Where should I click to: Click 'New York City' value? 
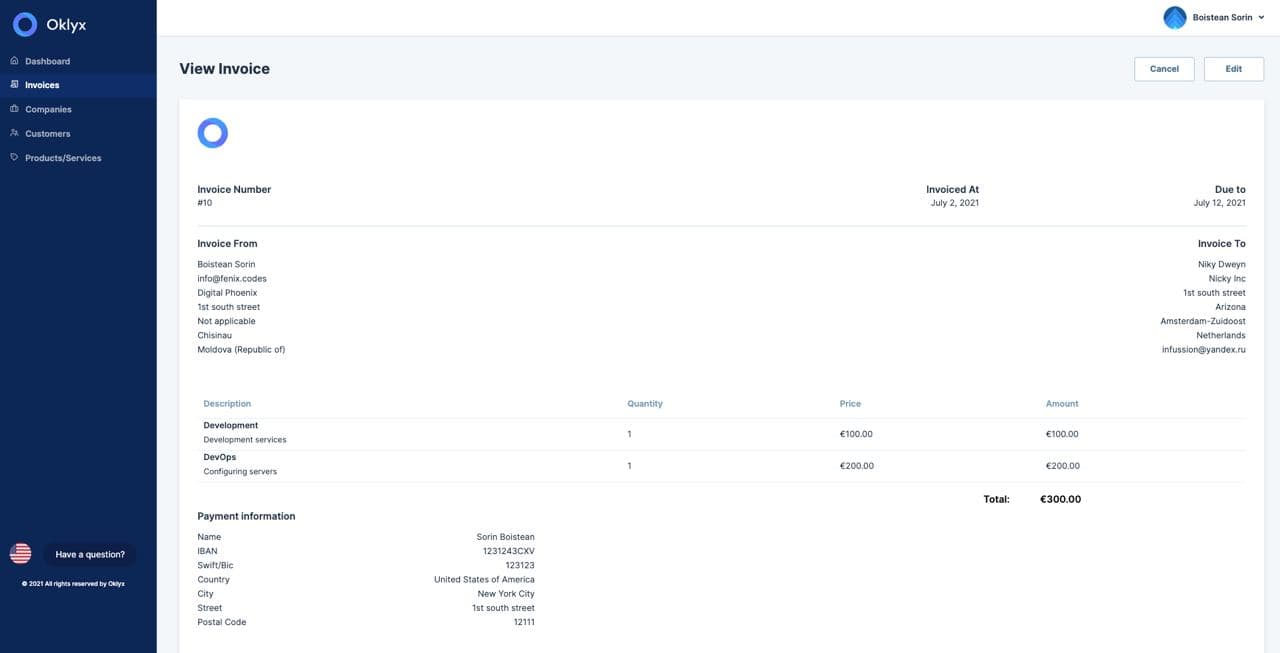[x=507, y=594]
